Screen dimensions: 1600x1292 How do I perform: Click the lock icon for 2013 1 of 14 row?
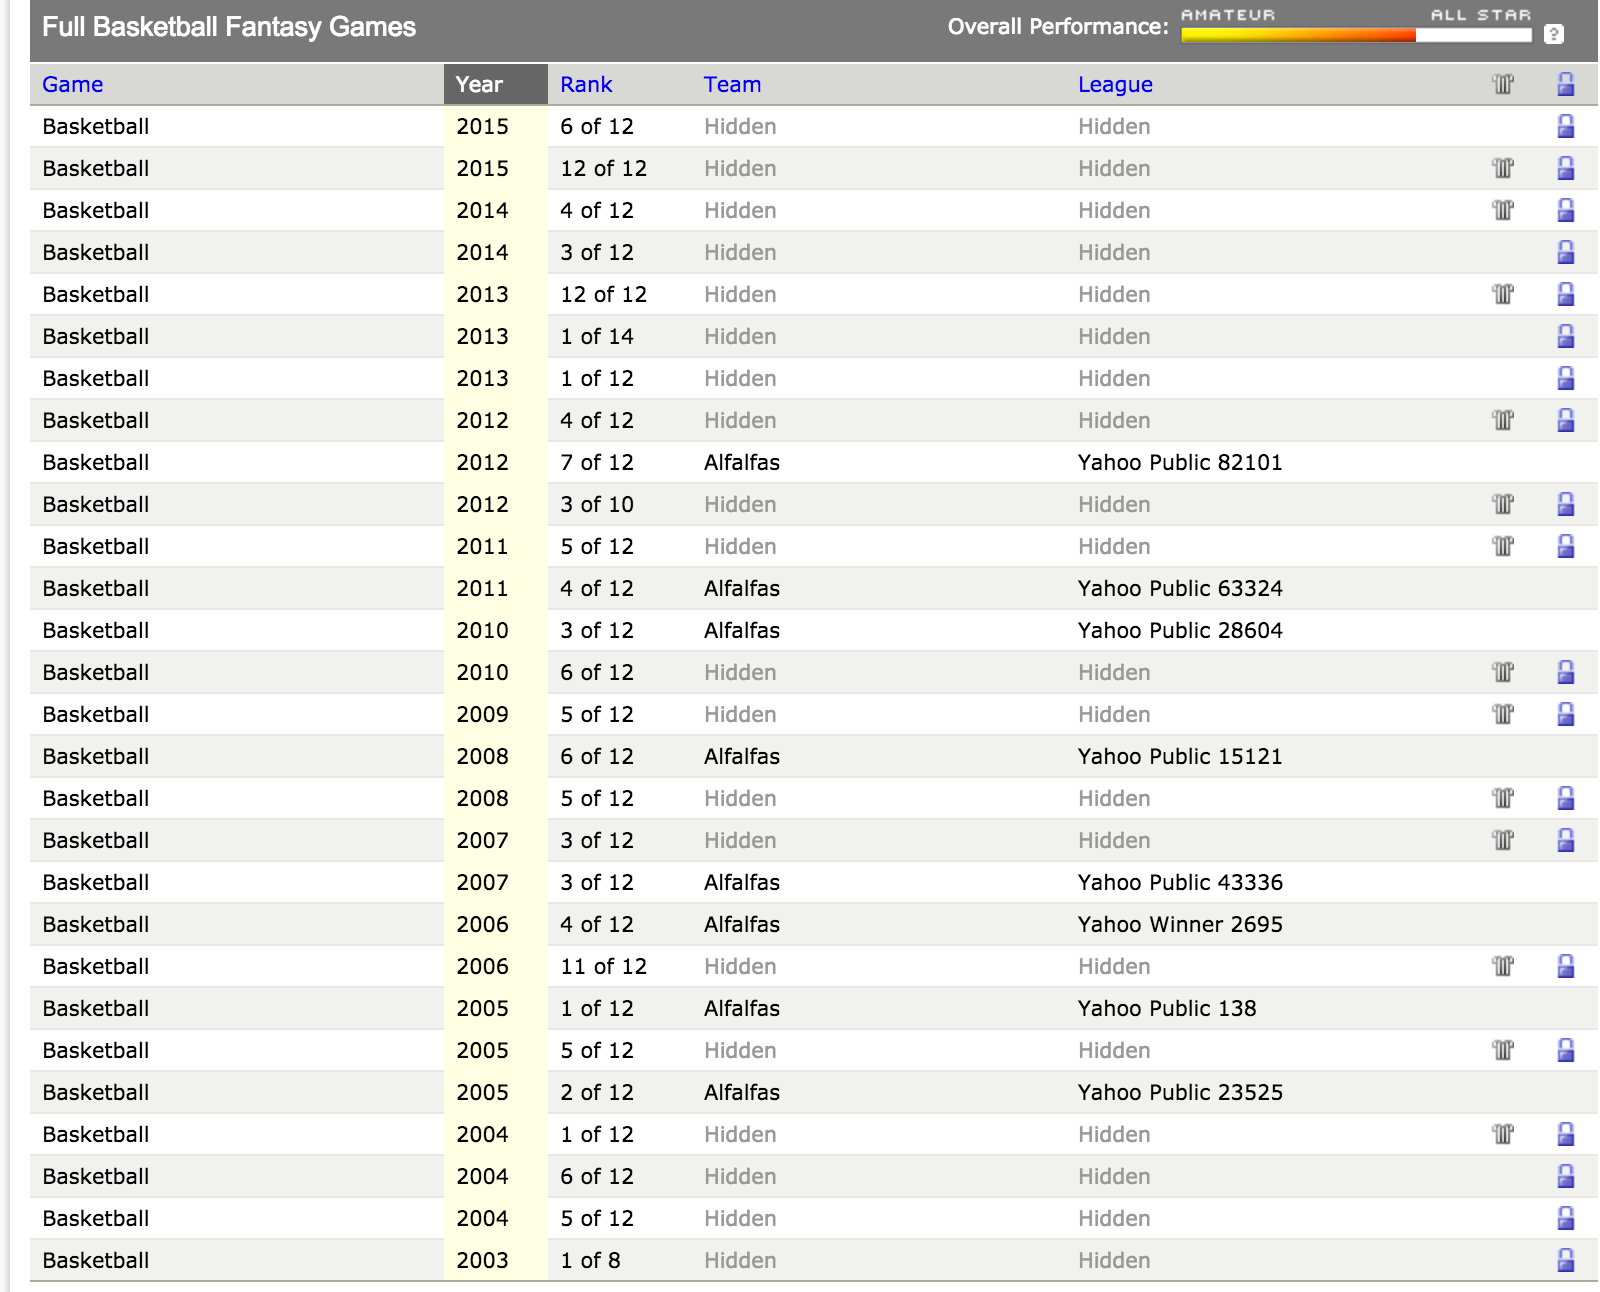(x=1566, y=336)
